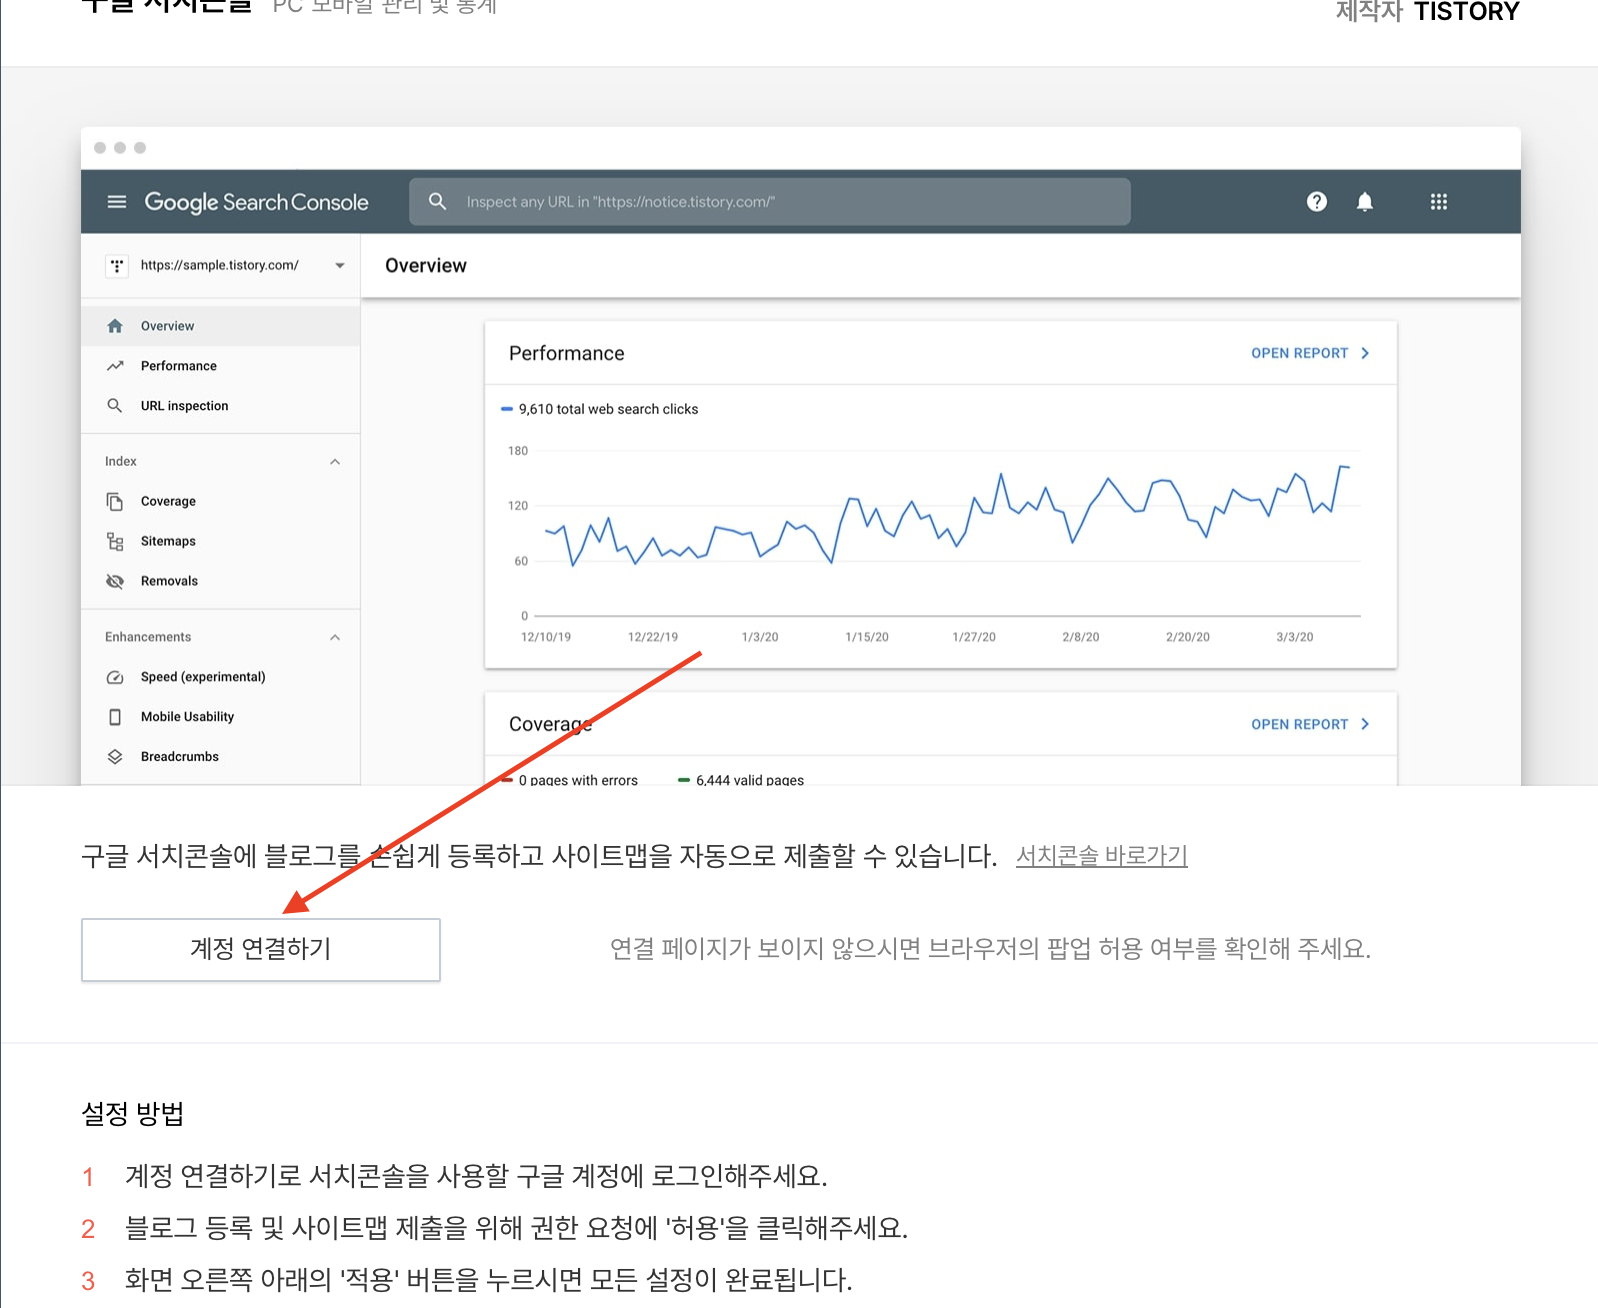Open the sample.tistory.com property dropdown

[x=340, y=265]
